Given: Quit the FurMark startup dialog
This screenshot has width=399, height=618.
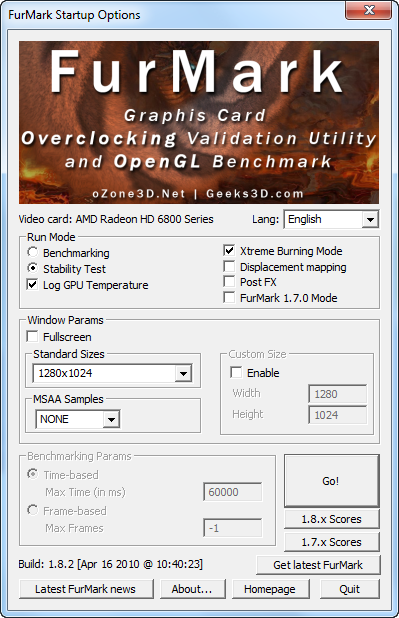Looking at the screenshot, I should (350, 589).
